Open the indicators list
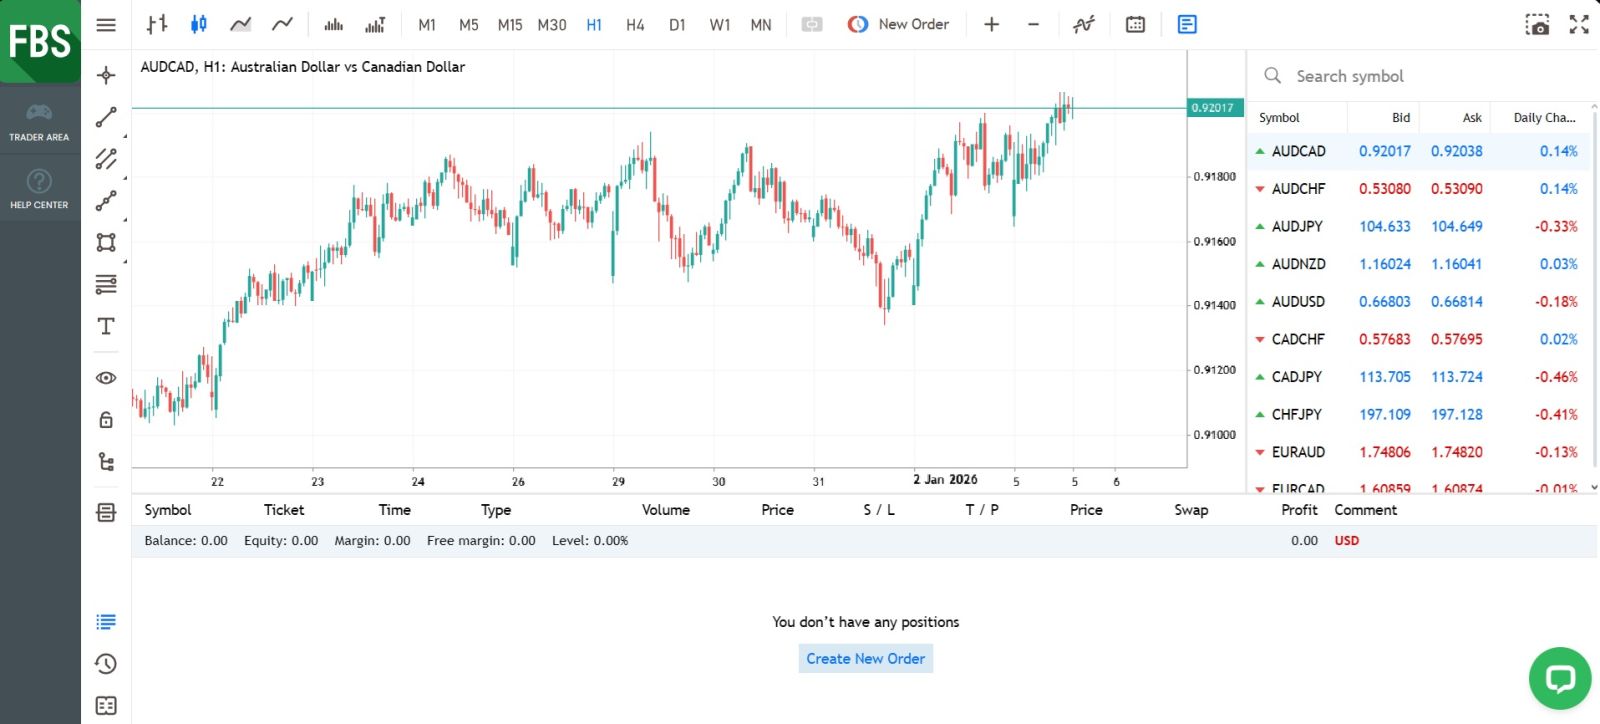Viewport: 1600px width, 724px height. point(1084,24)
